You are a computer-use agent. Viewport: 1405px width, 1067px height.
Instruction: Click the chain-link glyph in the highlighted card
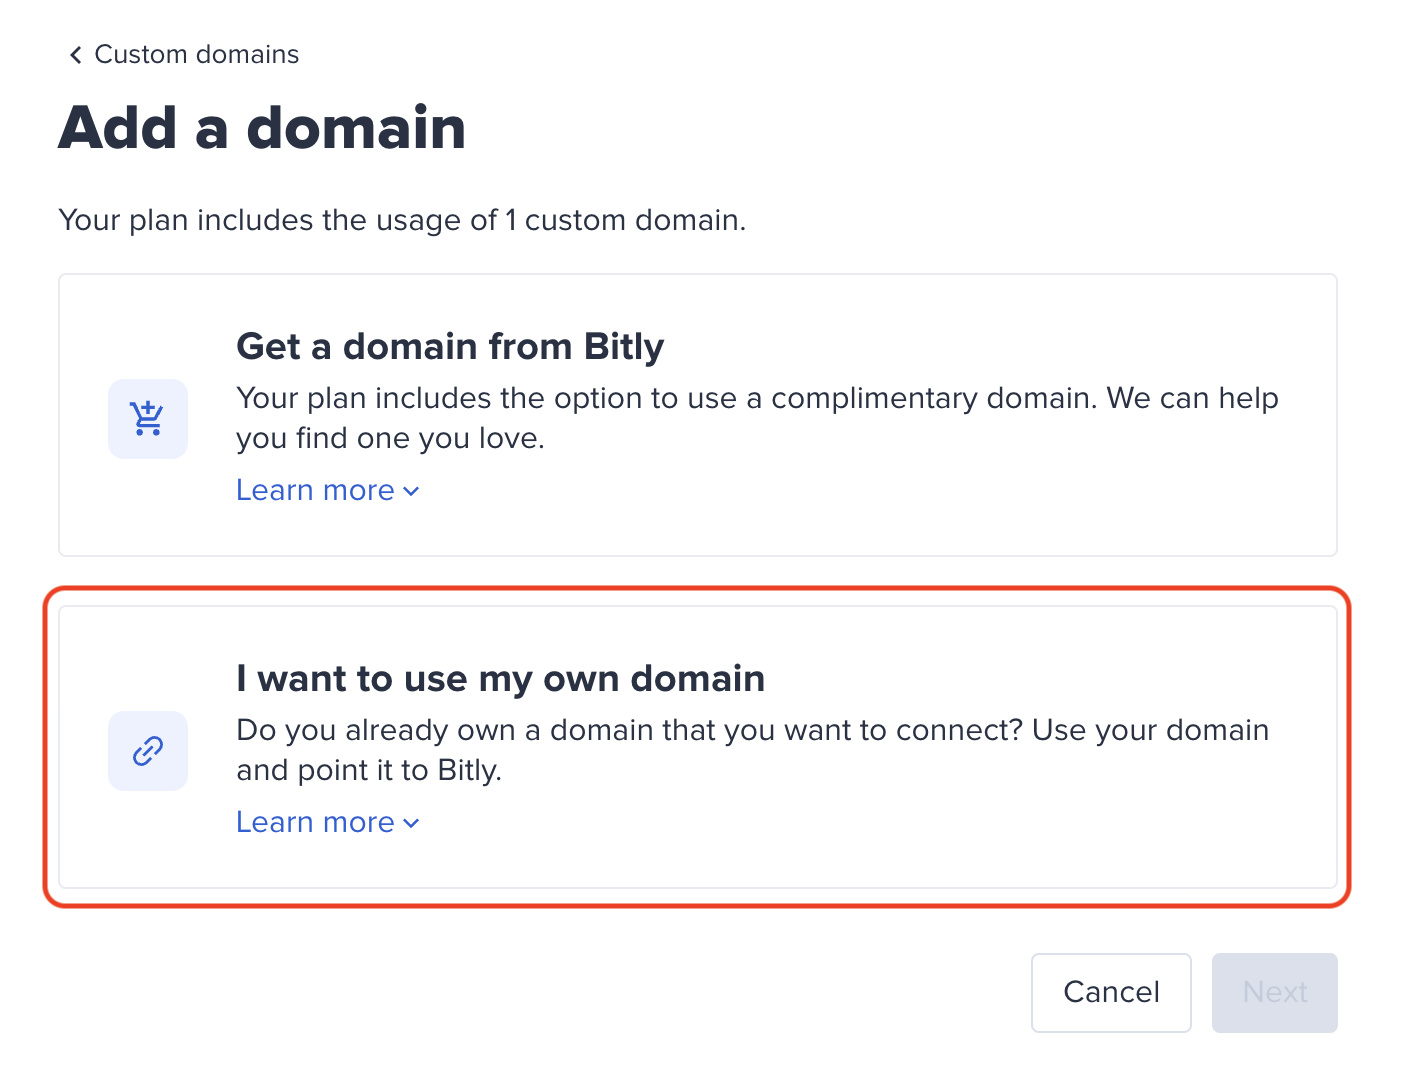(x=147, y=751)
